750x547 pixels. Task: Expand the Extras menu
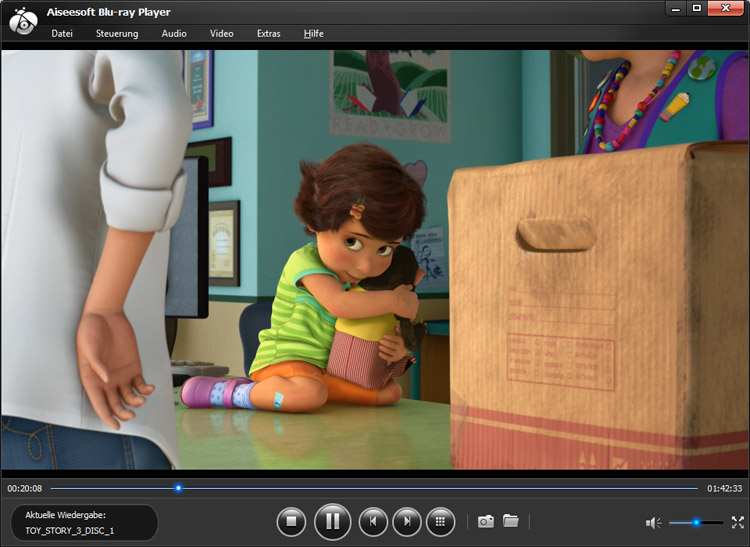[x=268, y=34]
